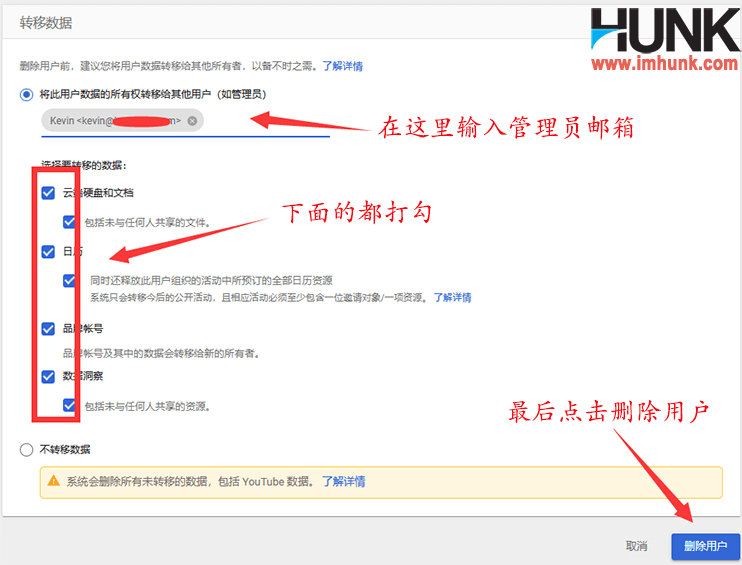Click the Kevin admin email input field

[185, 122]
